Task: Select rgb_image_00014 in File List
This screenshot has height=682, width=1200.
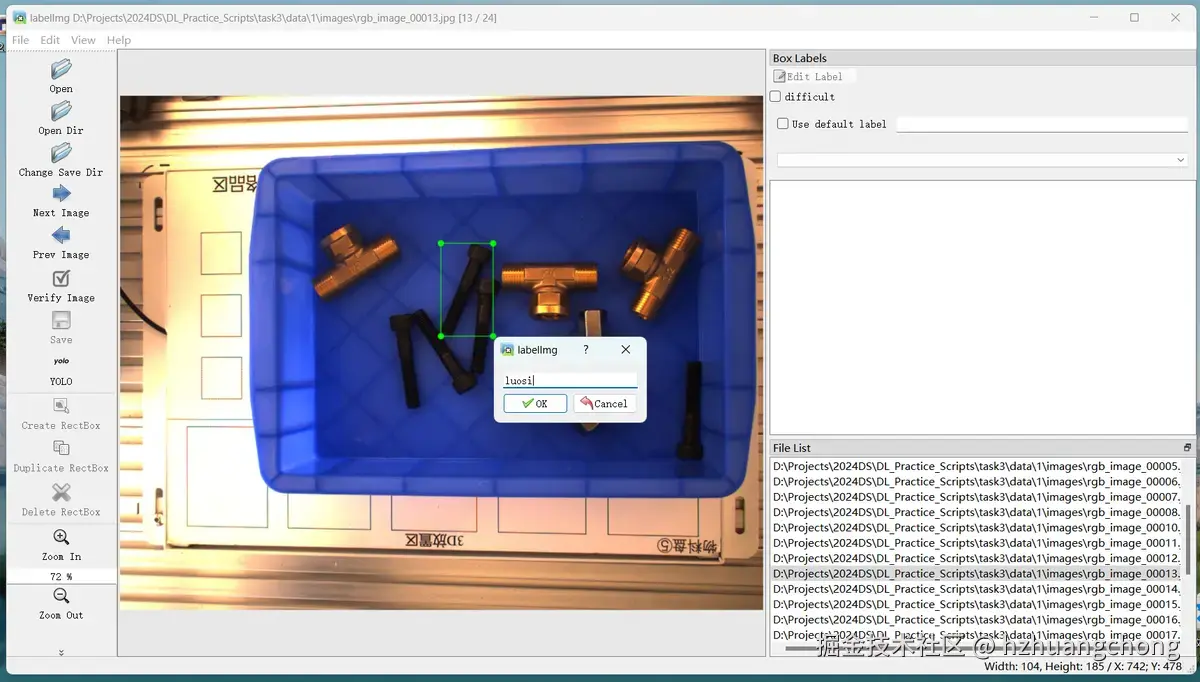Action: point(976,589)
